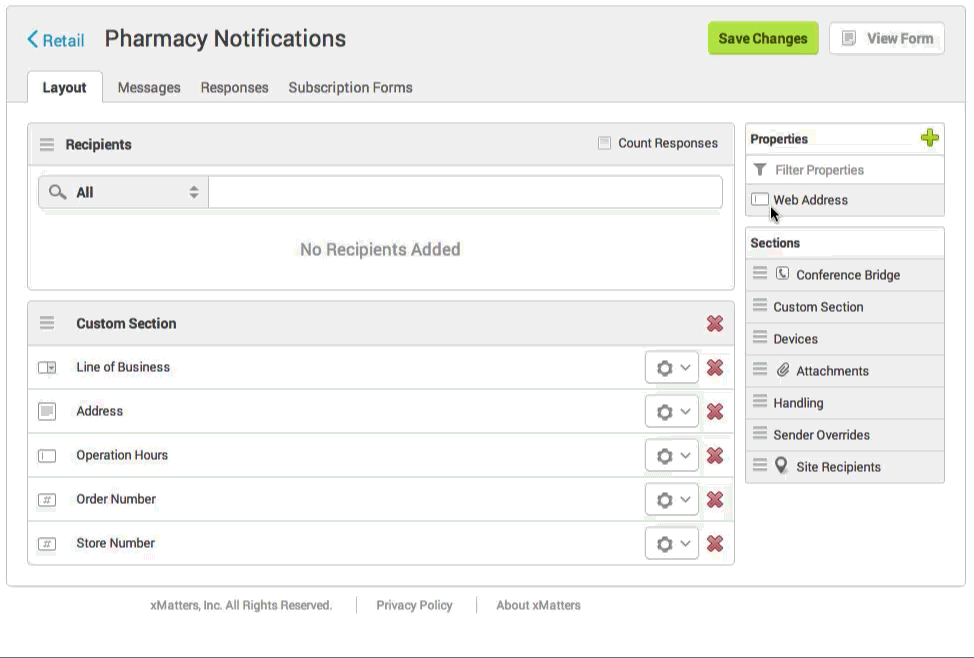Delete the Custom Section with the red X
The image size is (974, 658).
tap(716, 323)
